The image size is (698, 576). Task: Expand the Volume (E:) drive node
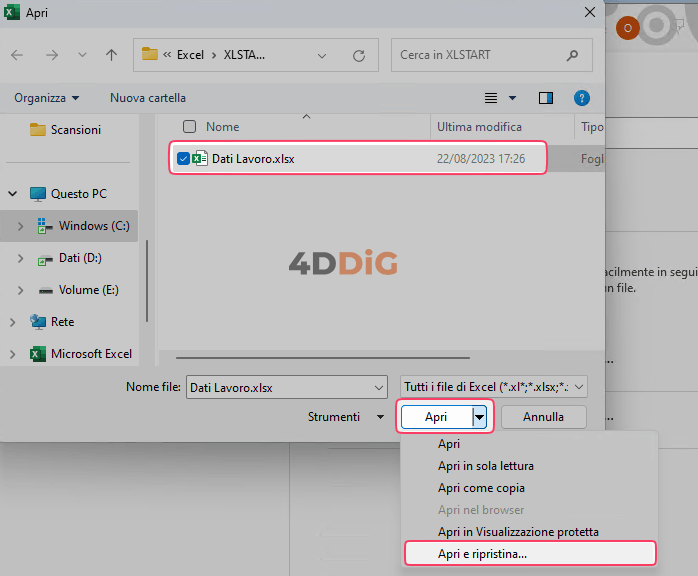(20, 290)
